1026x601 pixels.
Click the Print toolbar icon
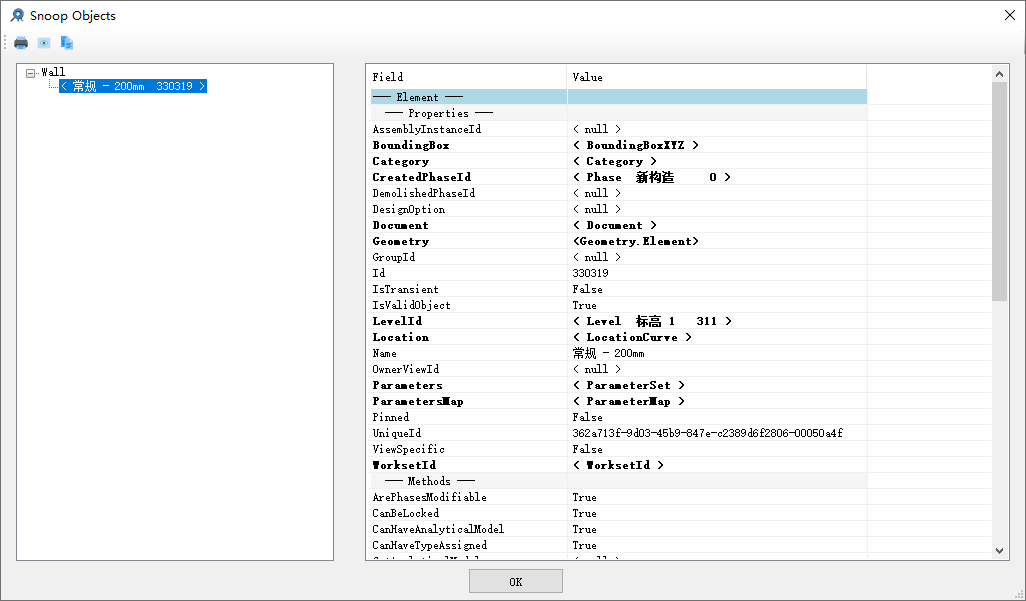tap(21, 43)
